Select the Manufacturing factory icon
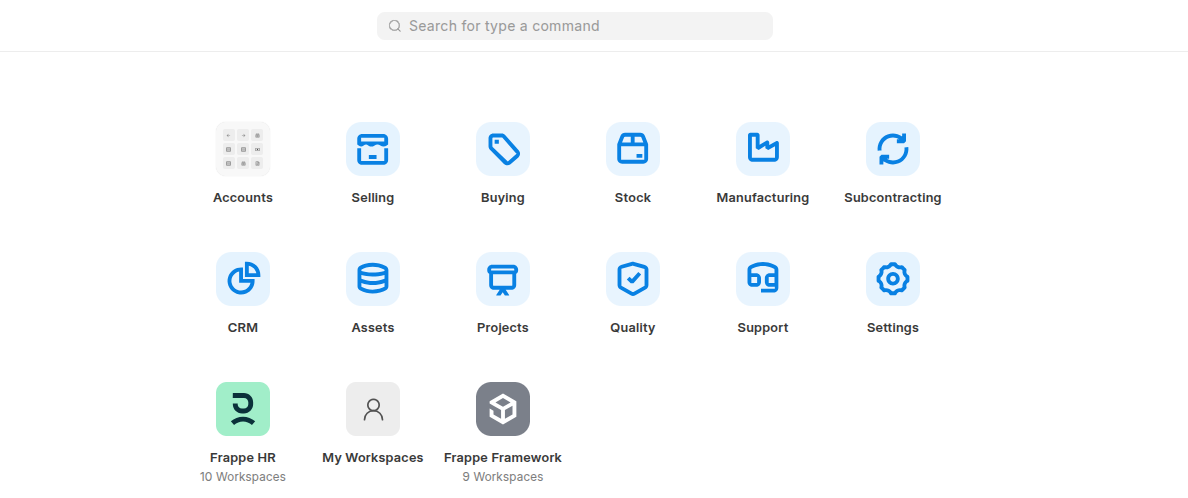The width and height of the screenshot is (1188, 498). pos(763,149)
